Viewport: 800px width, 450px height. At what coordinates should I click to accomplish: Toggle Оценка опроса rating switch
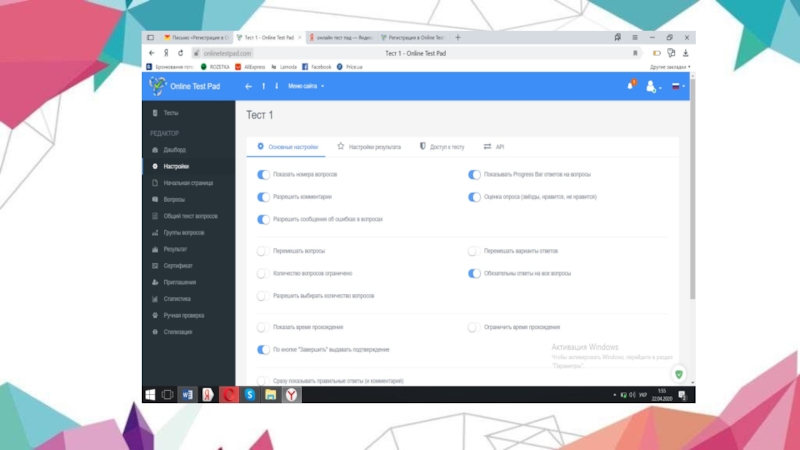point(475,197)
